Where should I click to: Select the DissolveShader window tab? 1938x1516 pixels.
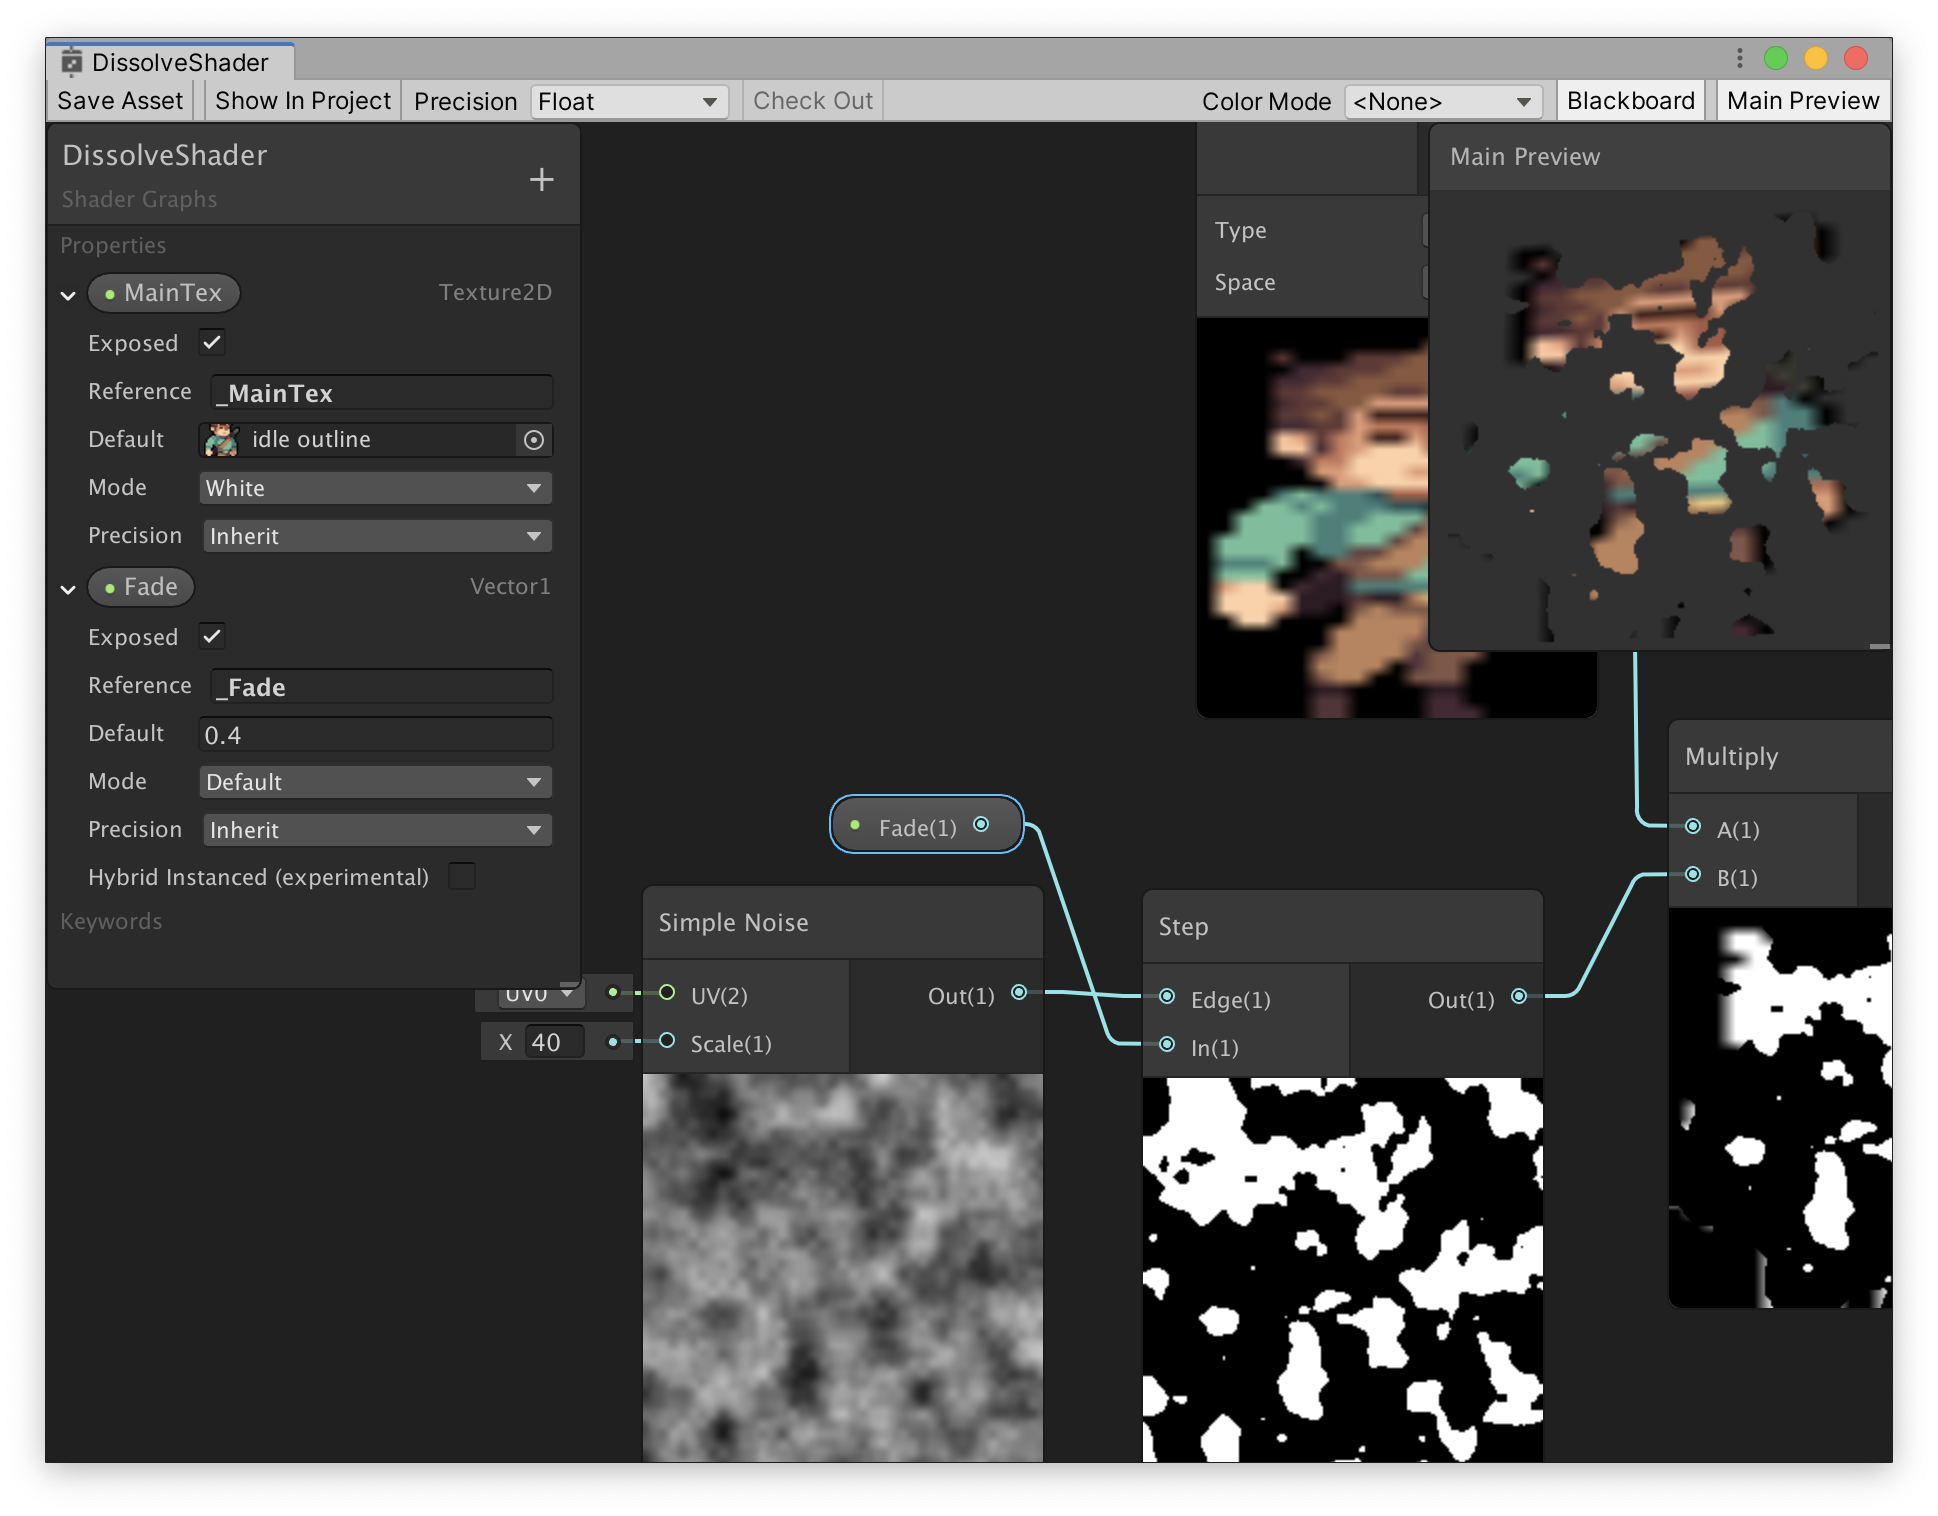(170, 62)
